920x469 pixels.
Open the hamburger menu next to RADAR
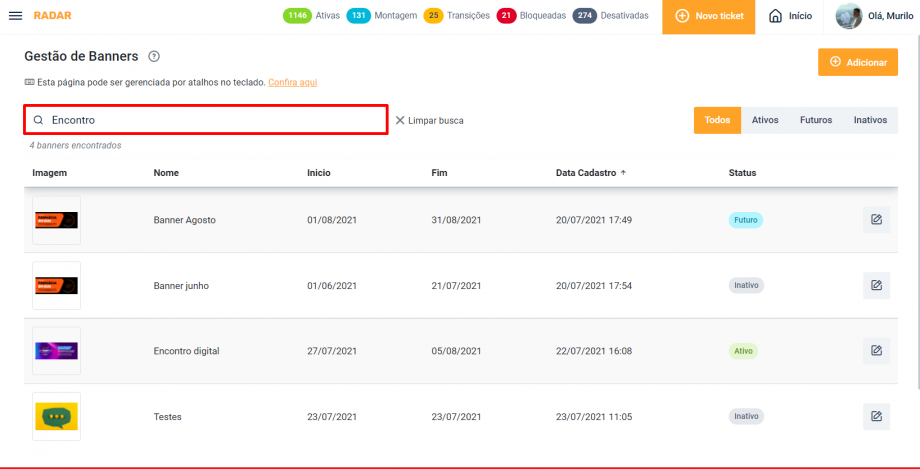(x=18, y=16)
